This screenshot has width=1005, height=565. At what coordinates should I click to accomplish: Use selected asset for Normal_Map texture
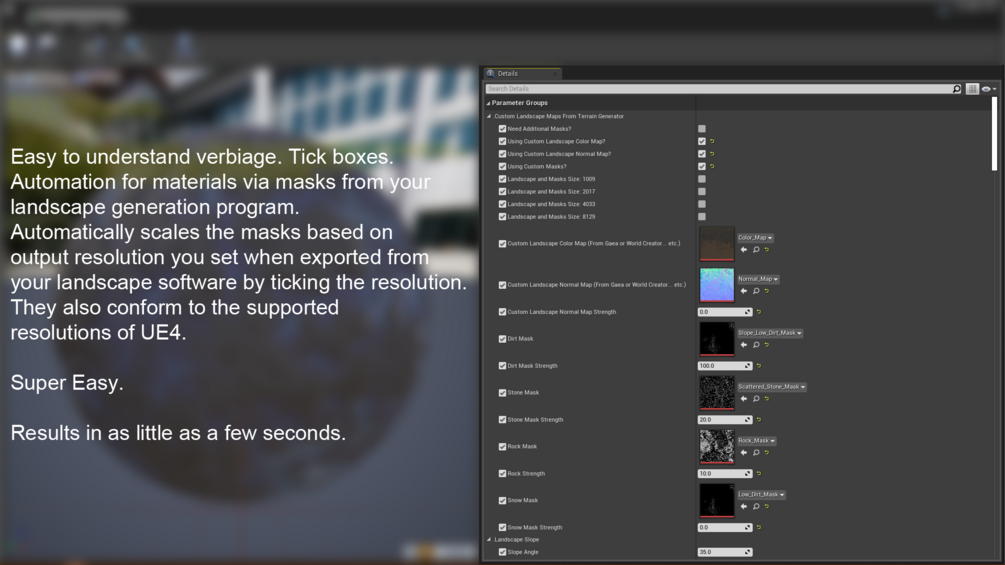[x=743, y=291]
